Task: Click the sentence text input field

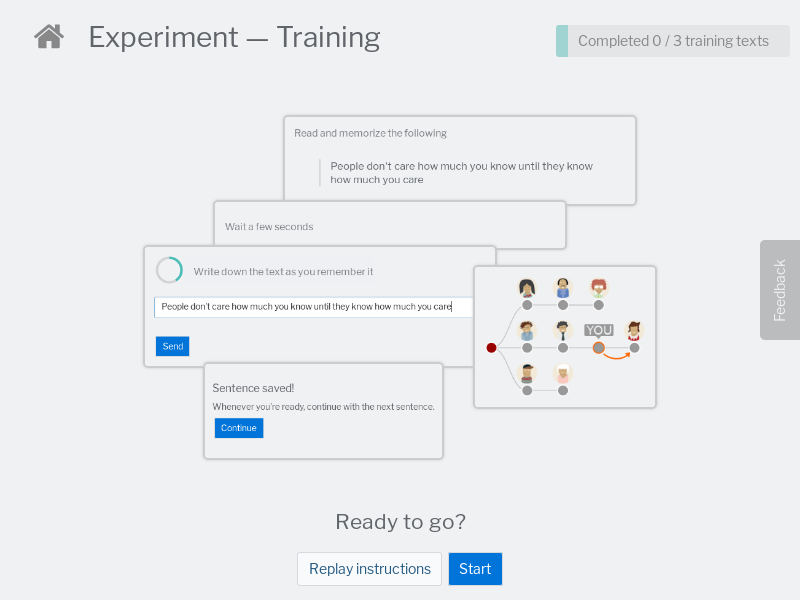Action: click(313, 307)
